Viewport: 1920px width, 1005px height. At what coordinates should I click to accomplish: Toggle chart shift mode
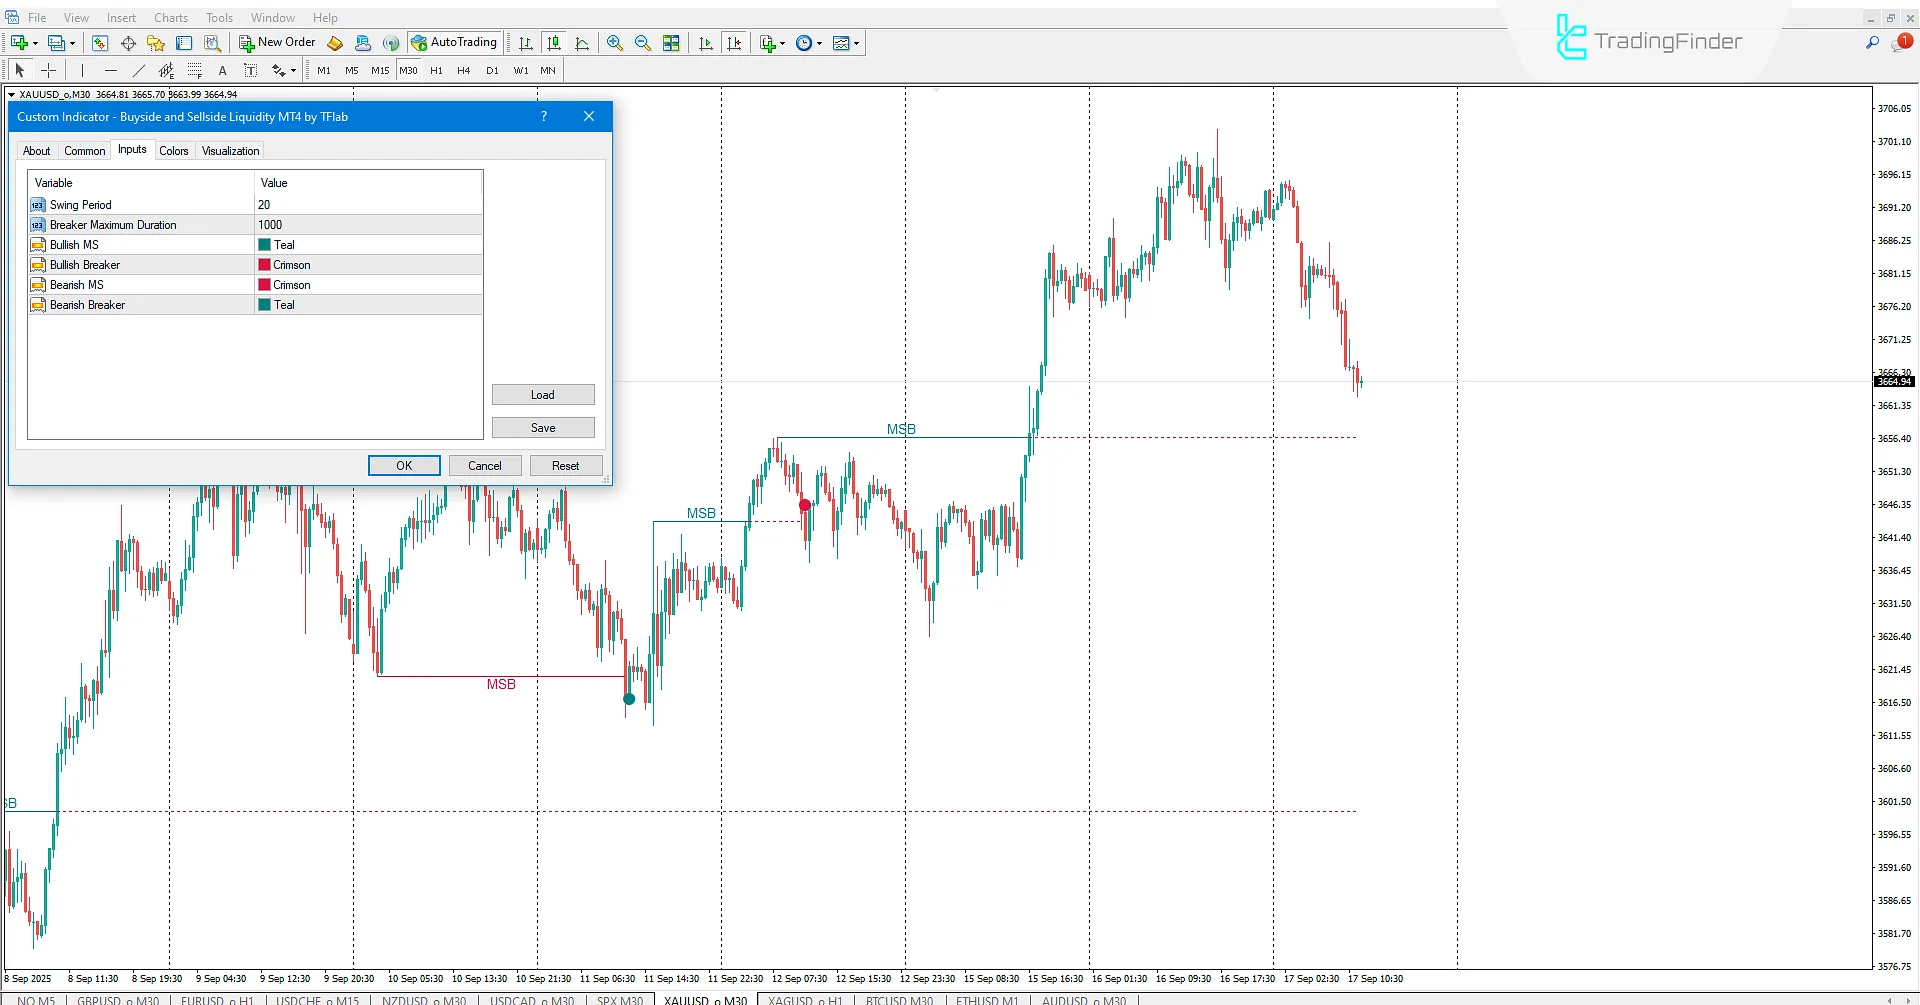(x=735, y=43)
